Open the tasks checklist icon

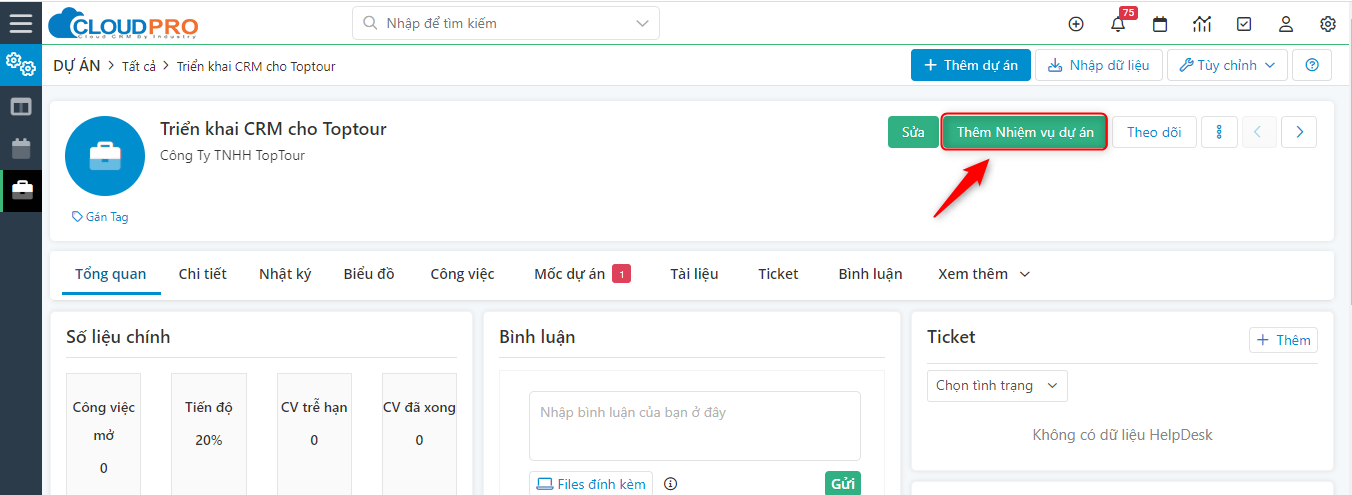pos(1244,24)
